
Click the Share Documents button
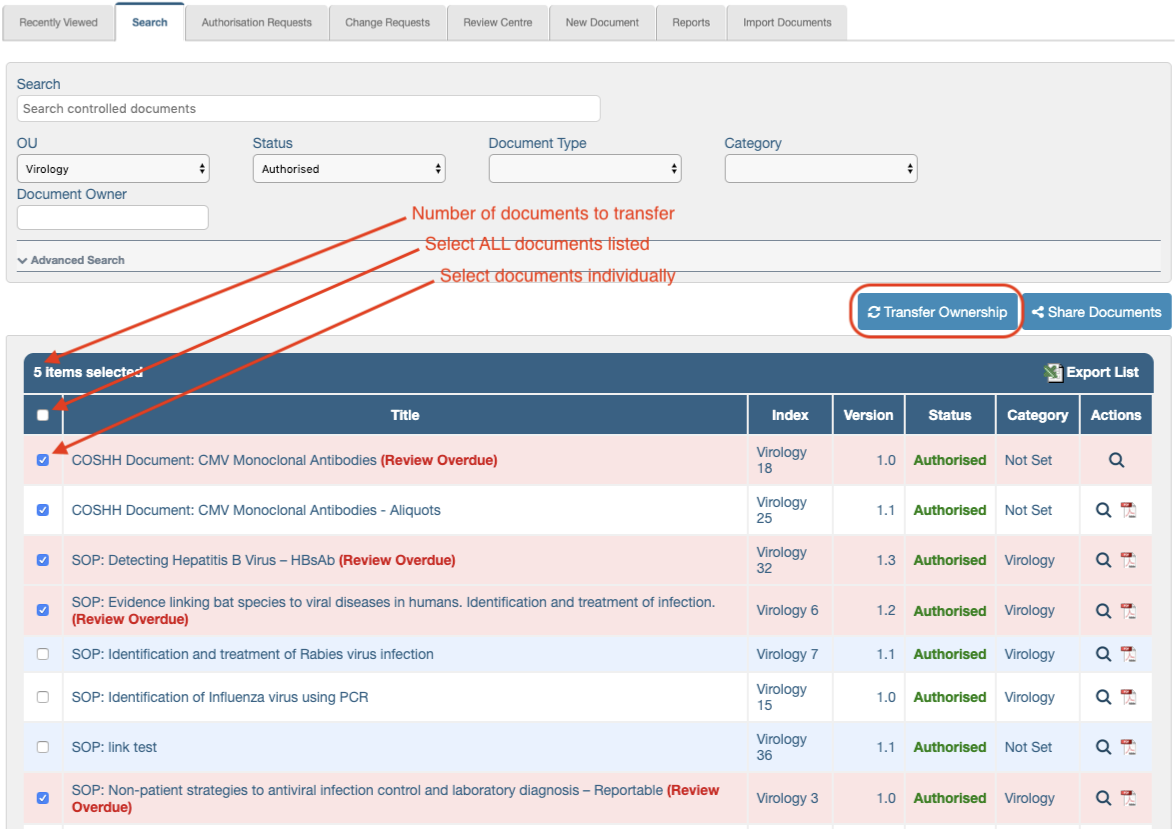pyautogui.click(x=1096, y=312)
